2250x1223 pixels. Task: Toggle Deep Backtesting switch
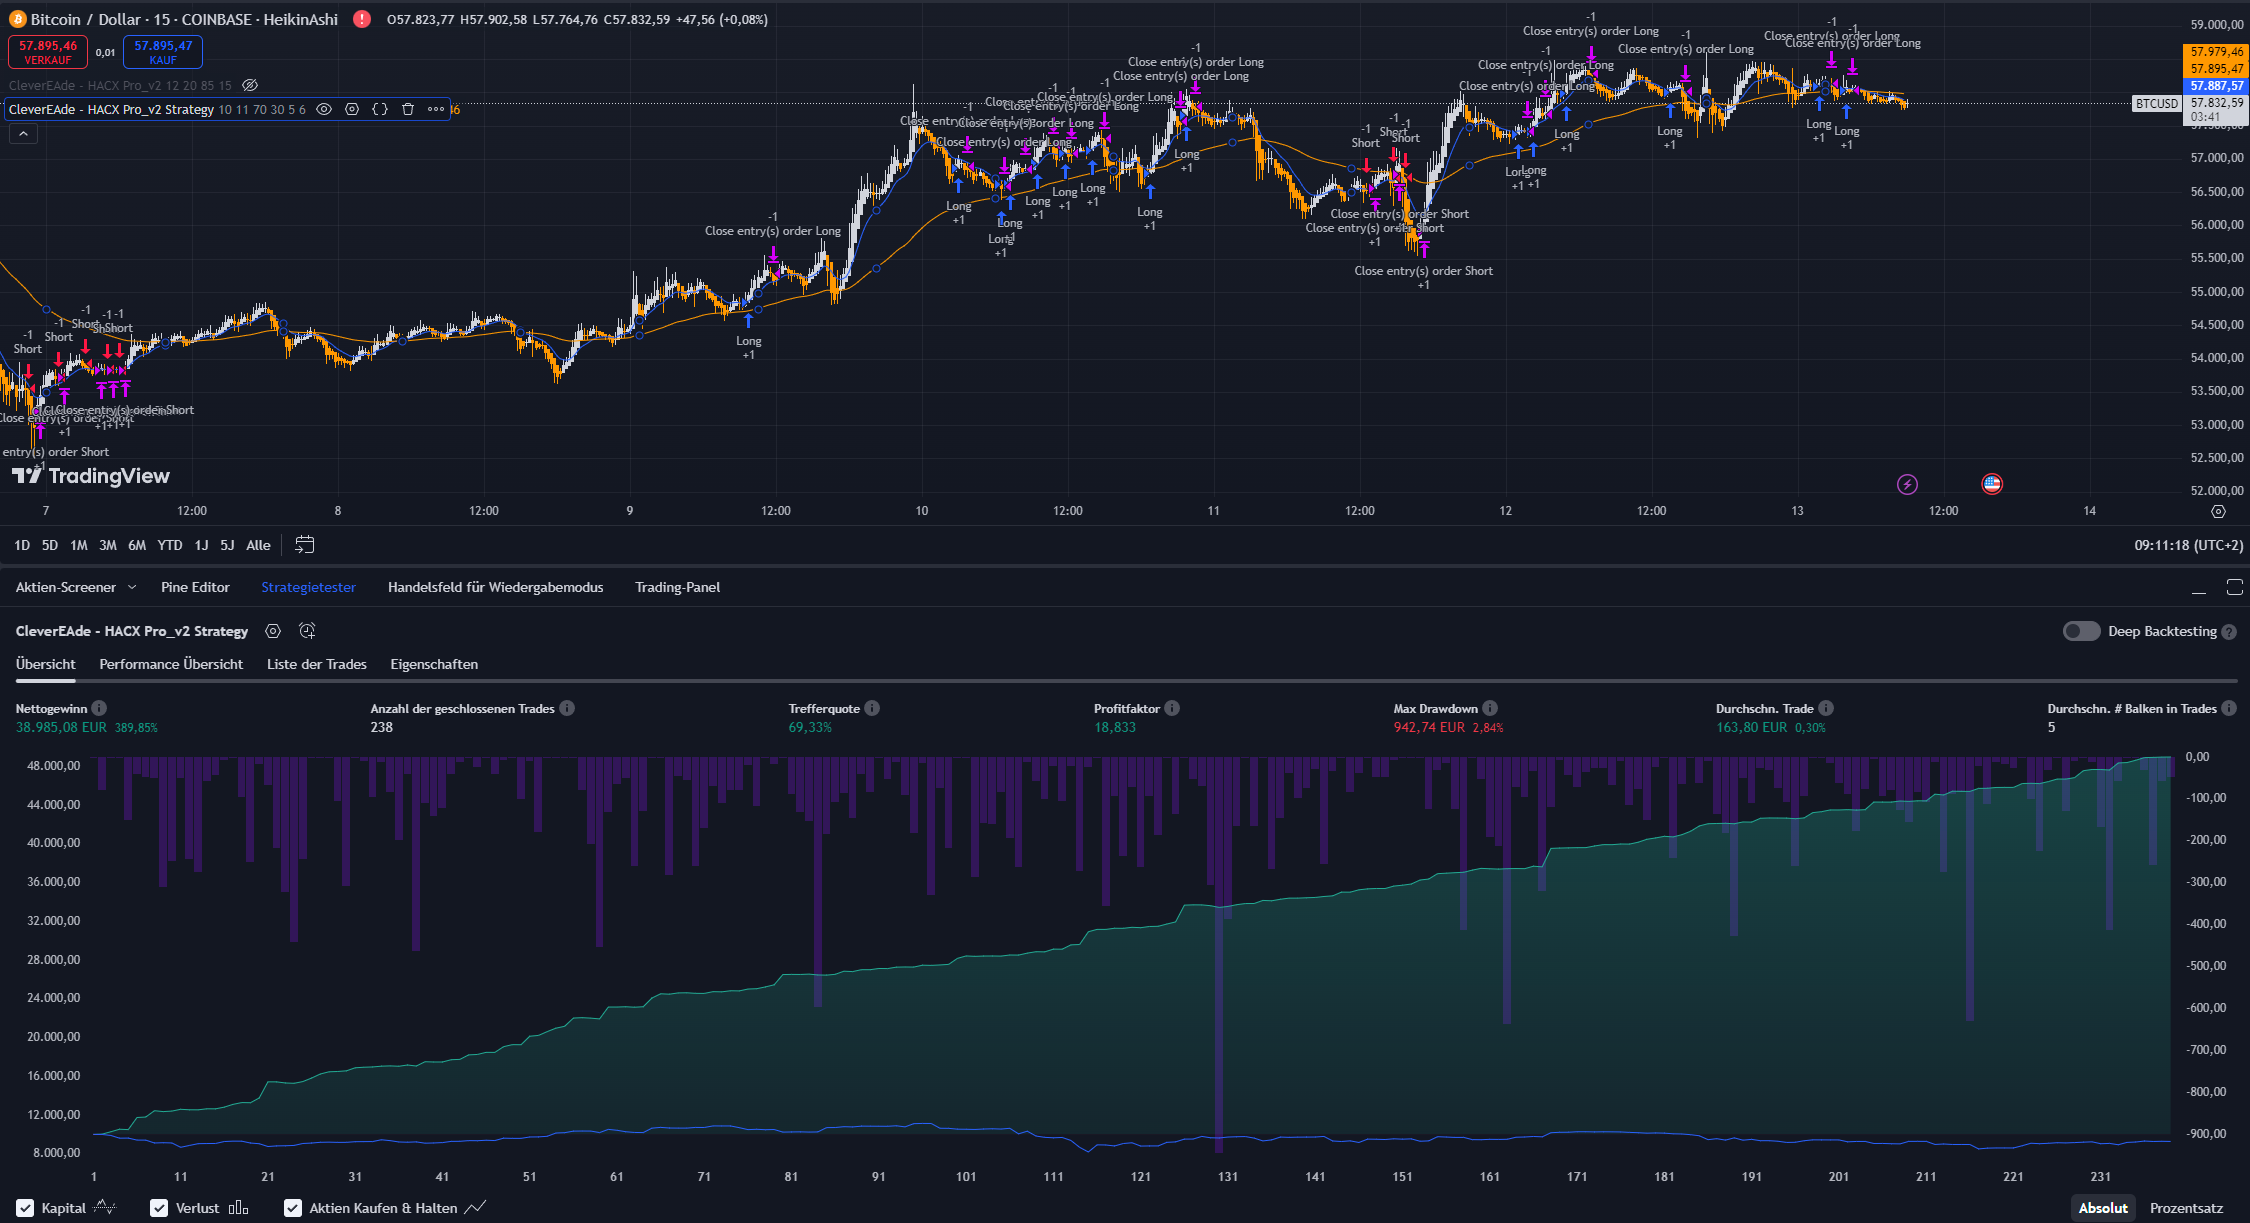2081,631
